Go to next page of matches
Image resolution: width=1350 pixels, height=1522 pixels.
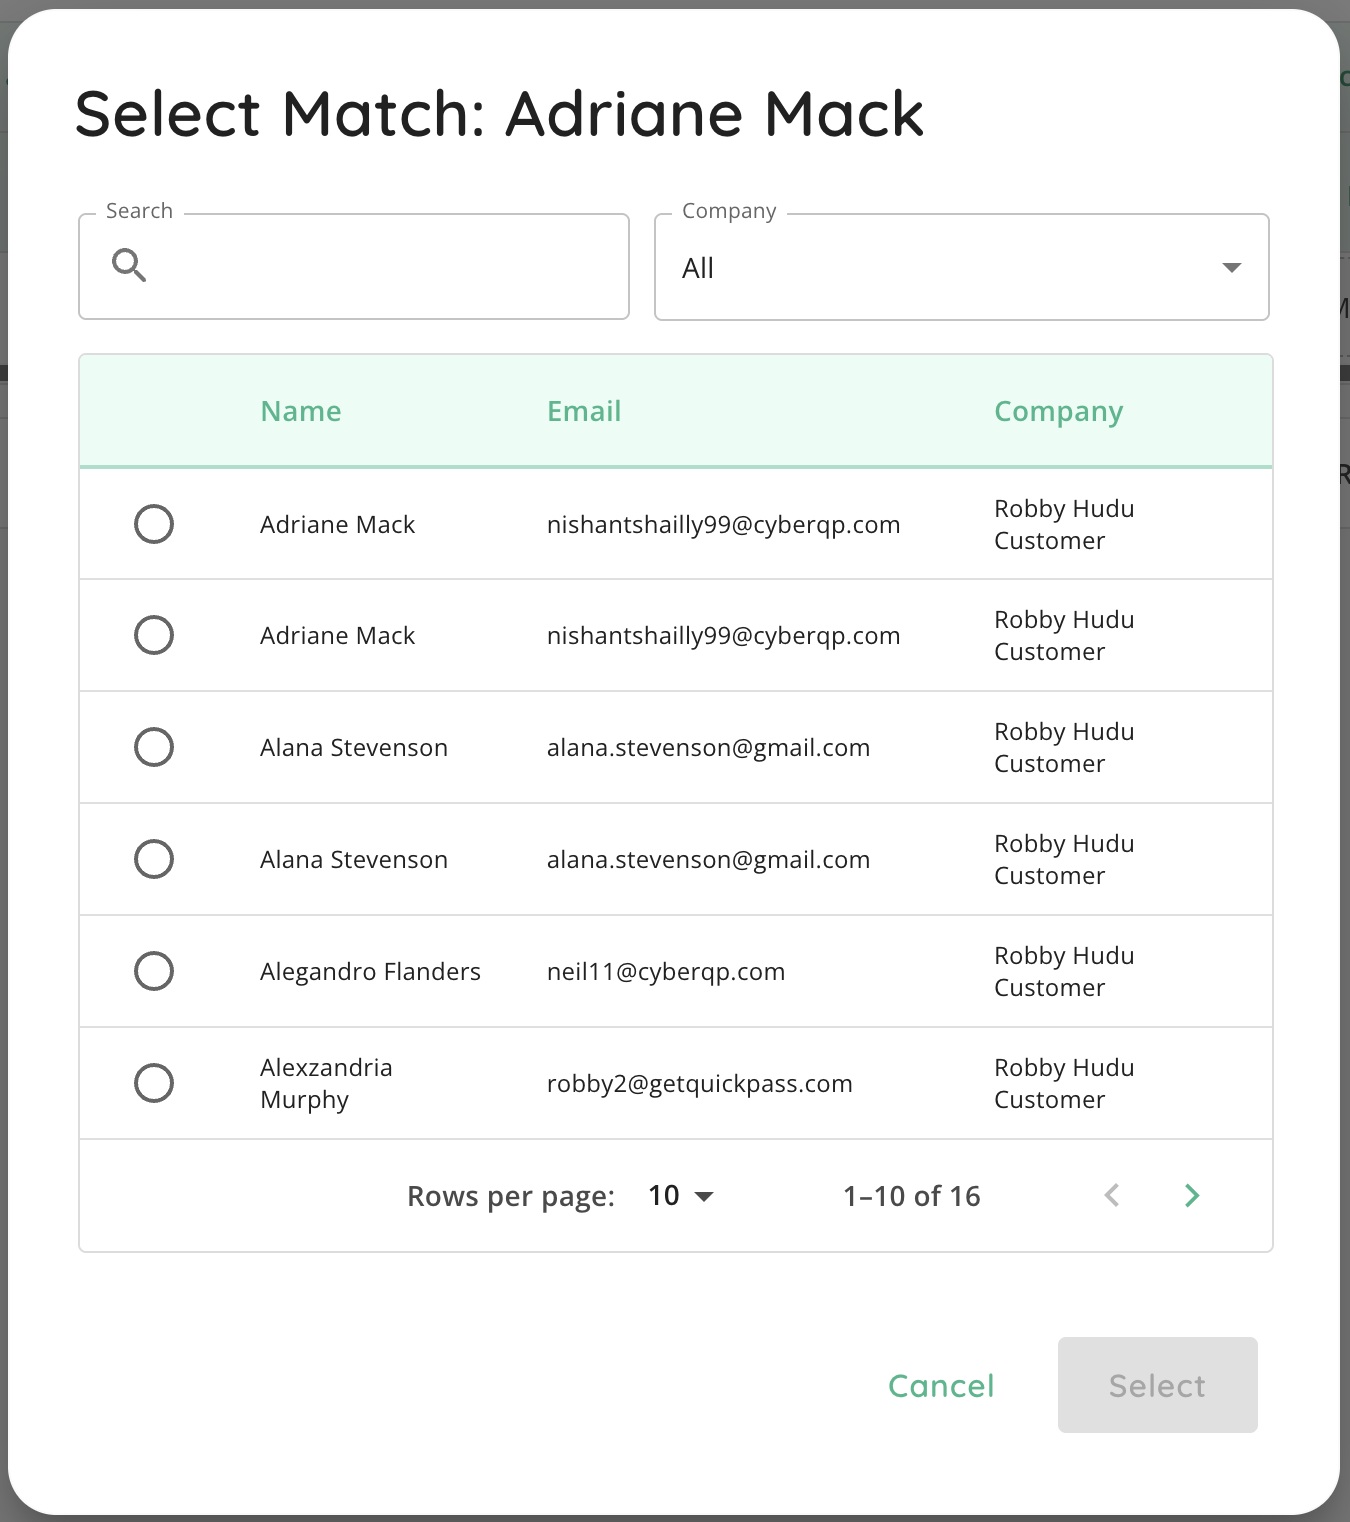click(1191, 1195)
